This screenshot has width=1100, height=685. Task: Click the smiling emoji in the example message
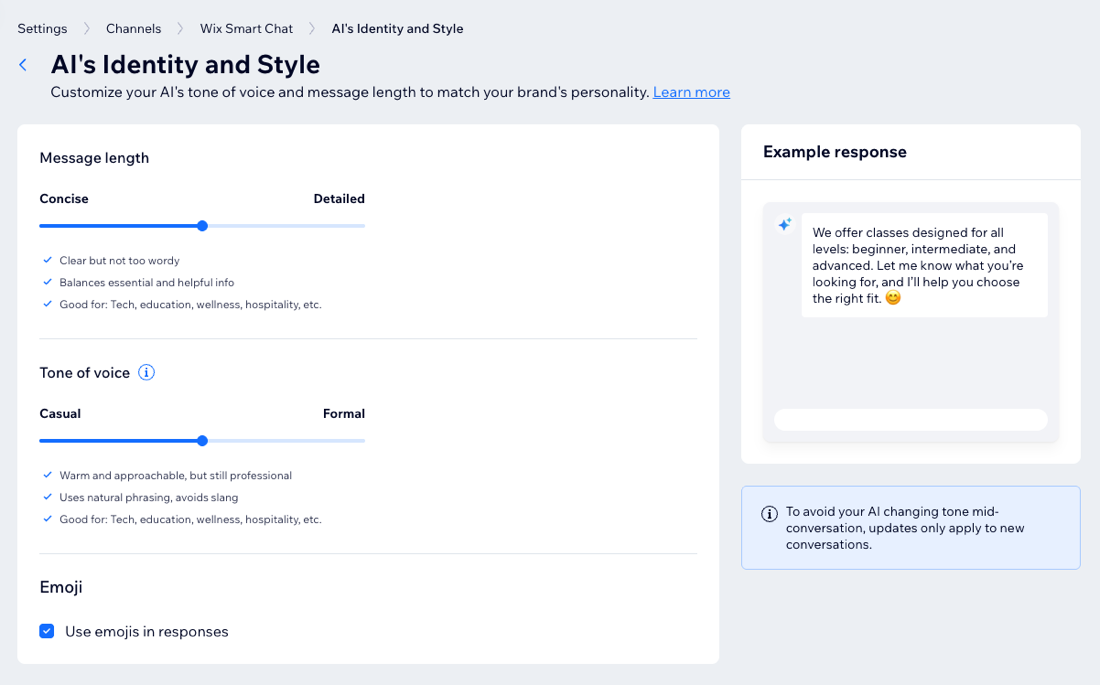893,297
